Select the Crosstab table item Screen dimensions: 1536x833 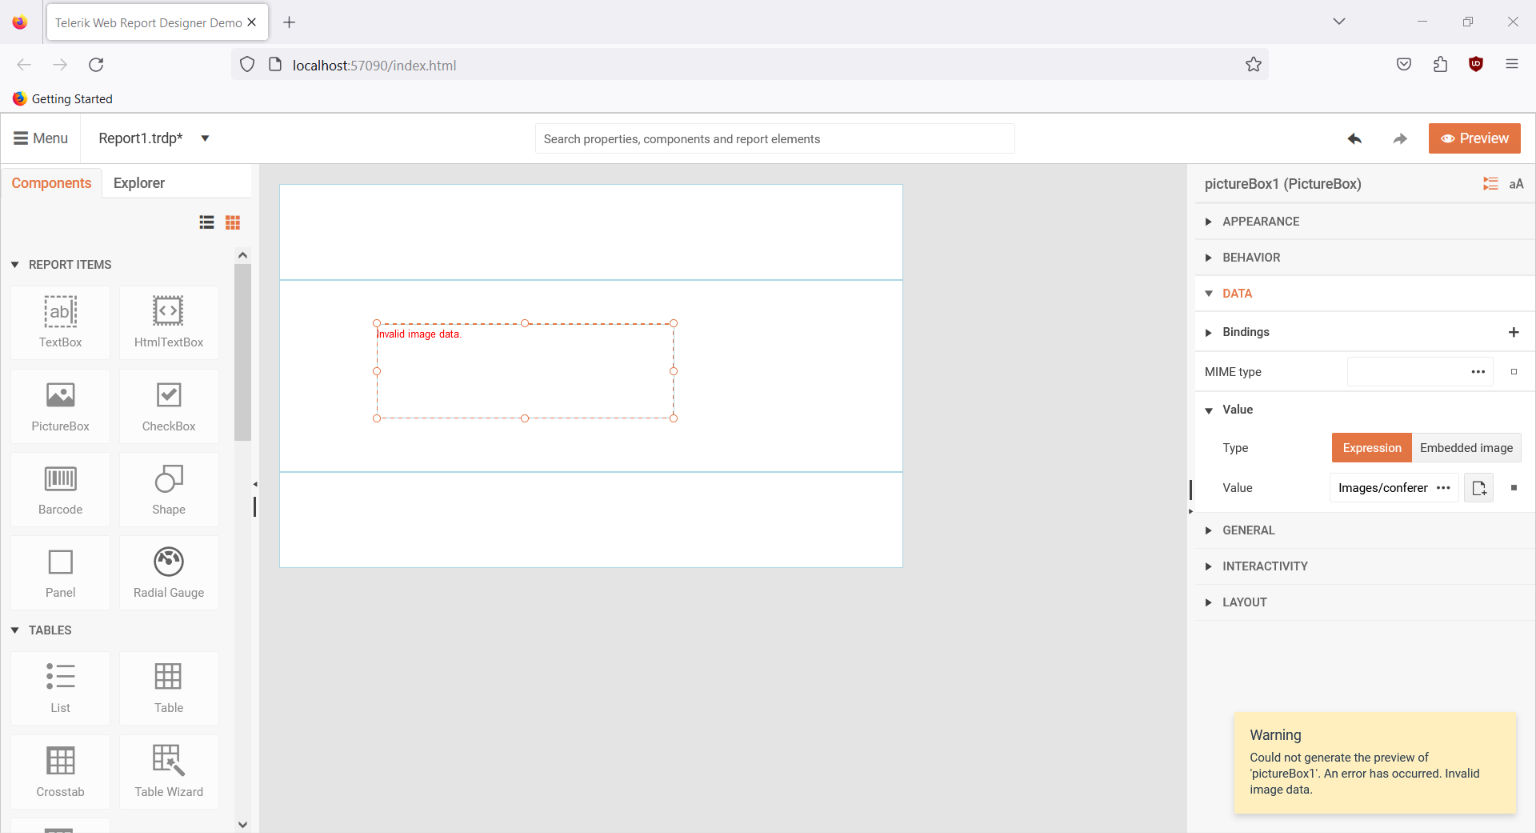[60, 771]
